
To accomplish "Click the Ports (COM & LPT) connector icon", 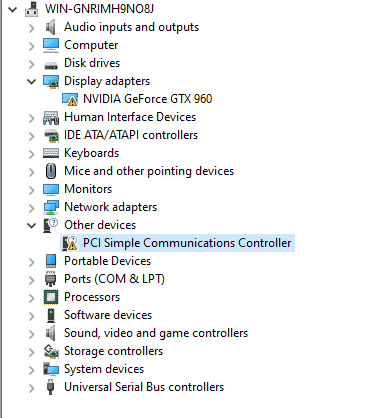I will [50, 279].
